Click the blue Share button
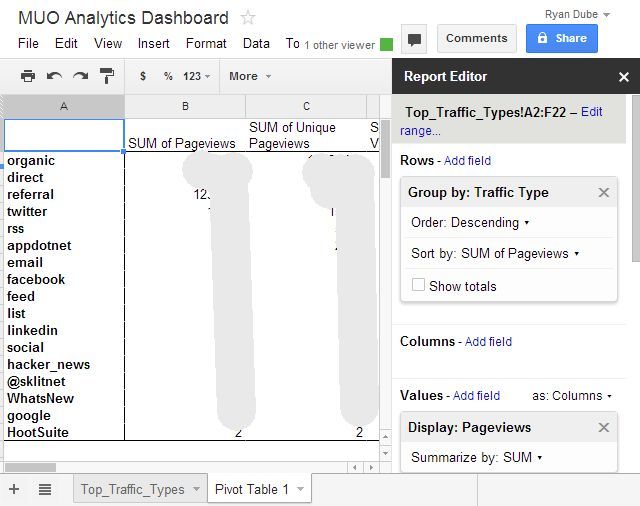The width and height of the screenshot is (640, 506). pyautogui.click(x=562, y=38)
